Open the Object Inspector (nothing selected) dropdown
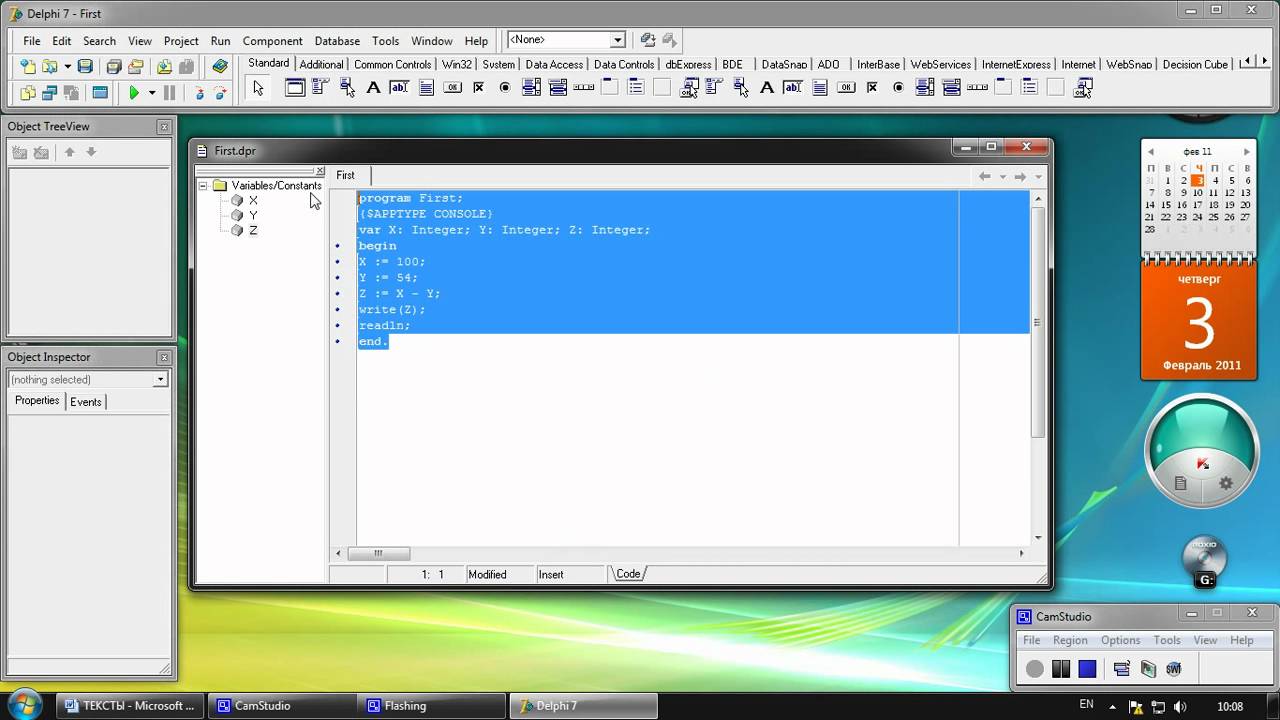The height and width of the screenshot is (720, 1280). (x=160, y=380)
